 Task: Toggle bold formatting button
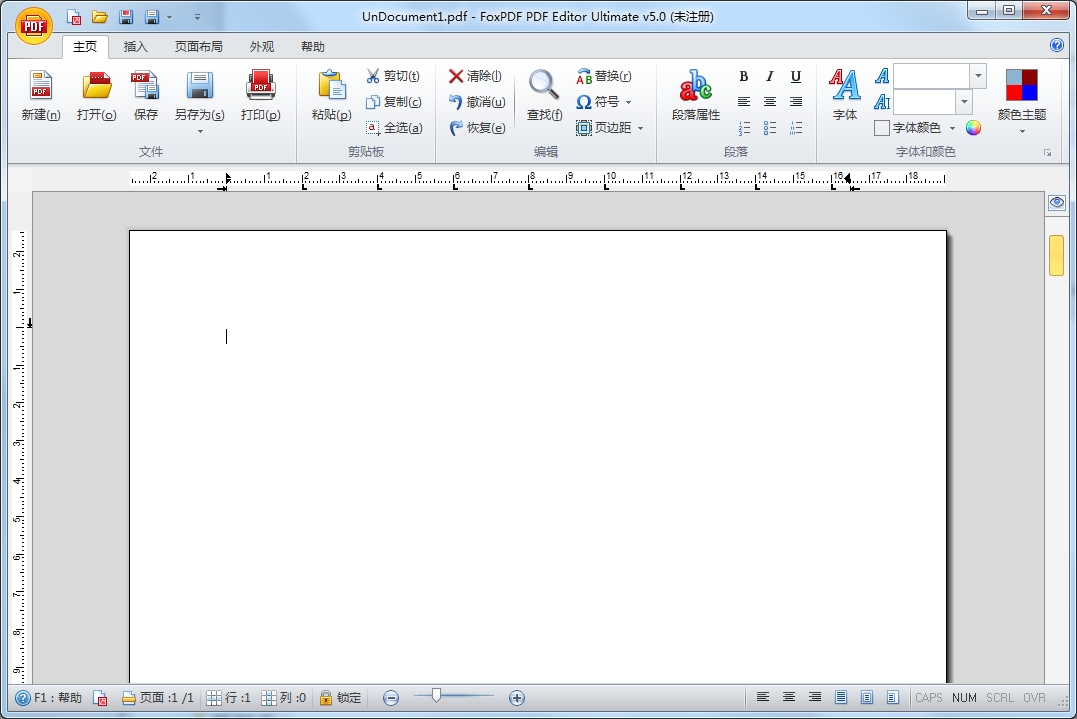pos(743,76)
